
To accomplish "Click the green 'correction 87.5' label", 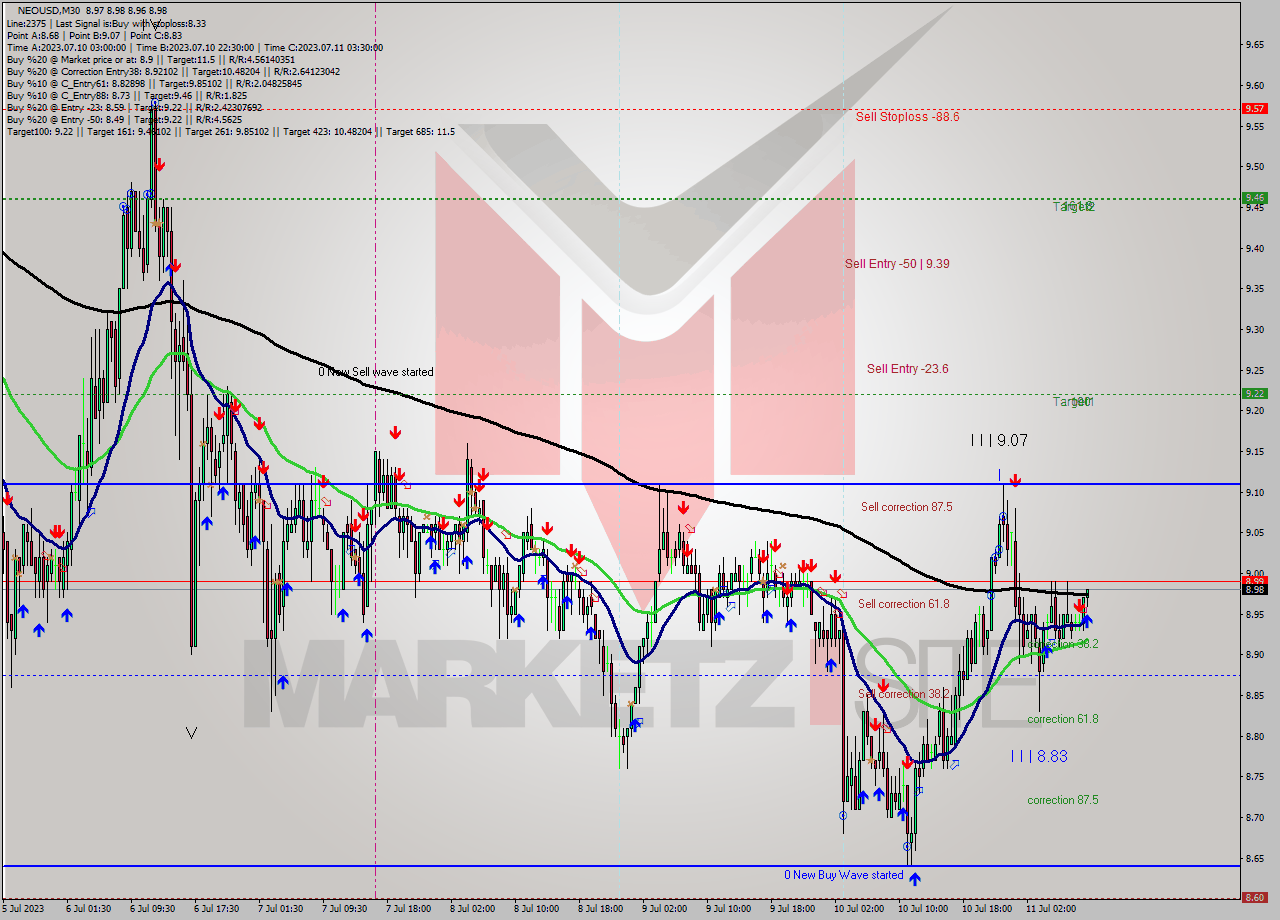I will click(x=1062, y=800).
